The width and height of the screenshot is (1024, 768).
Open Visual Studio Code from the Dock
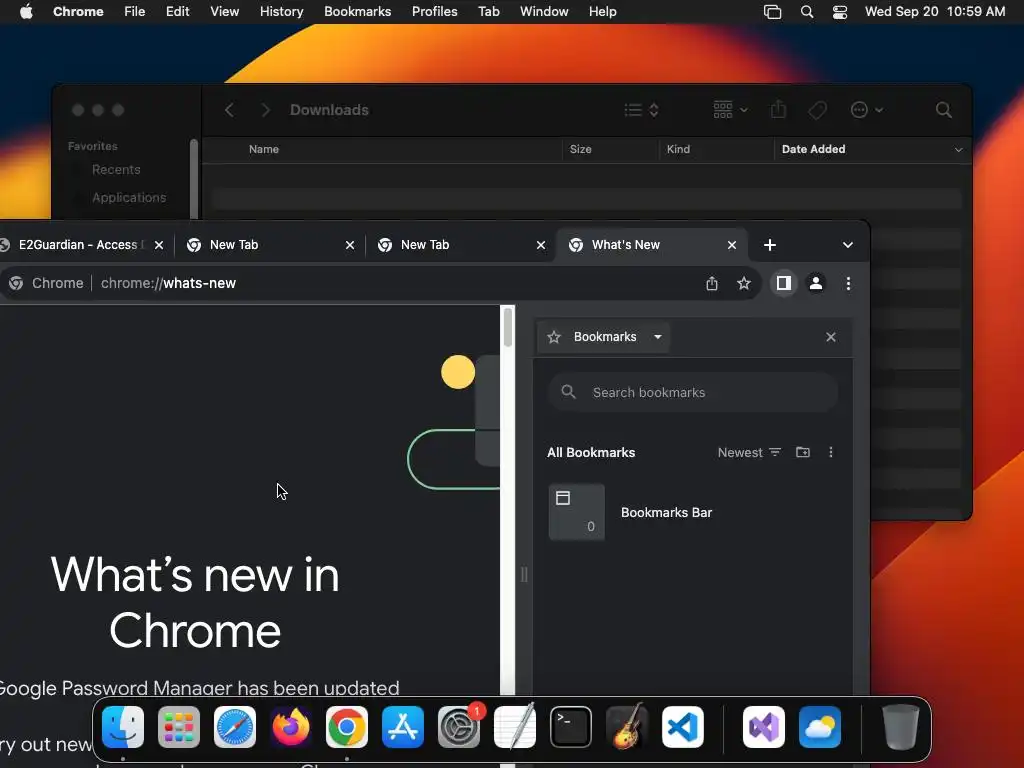(682, 727)
